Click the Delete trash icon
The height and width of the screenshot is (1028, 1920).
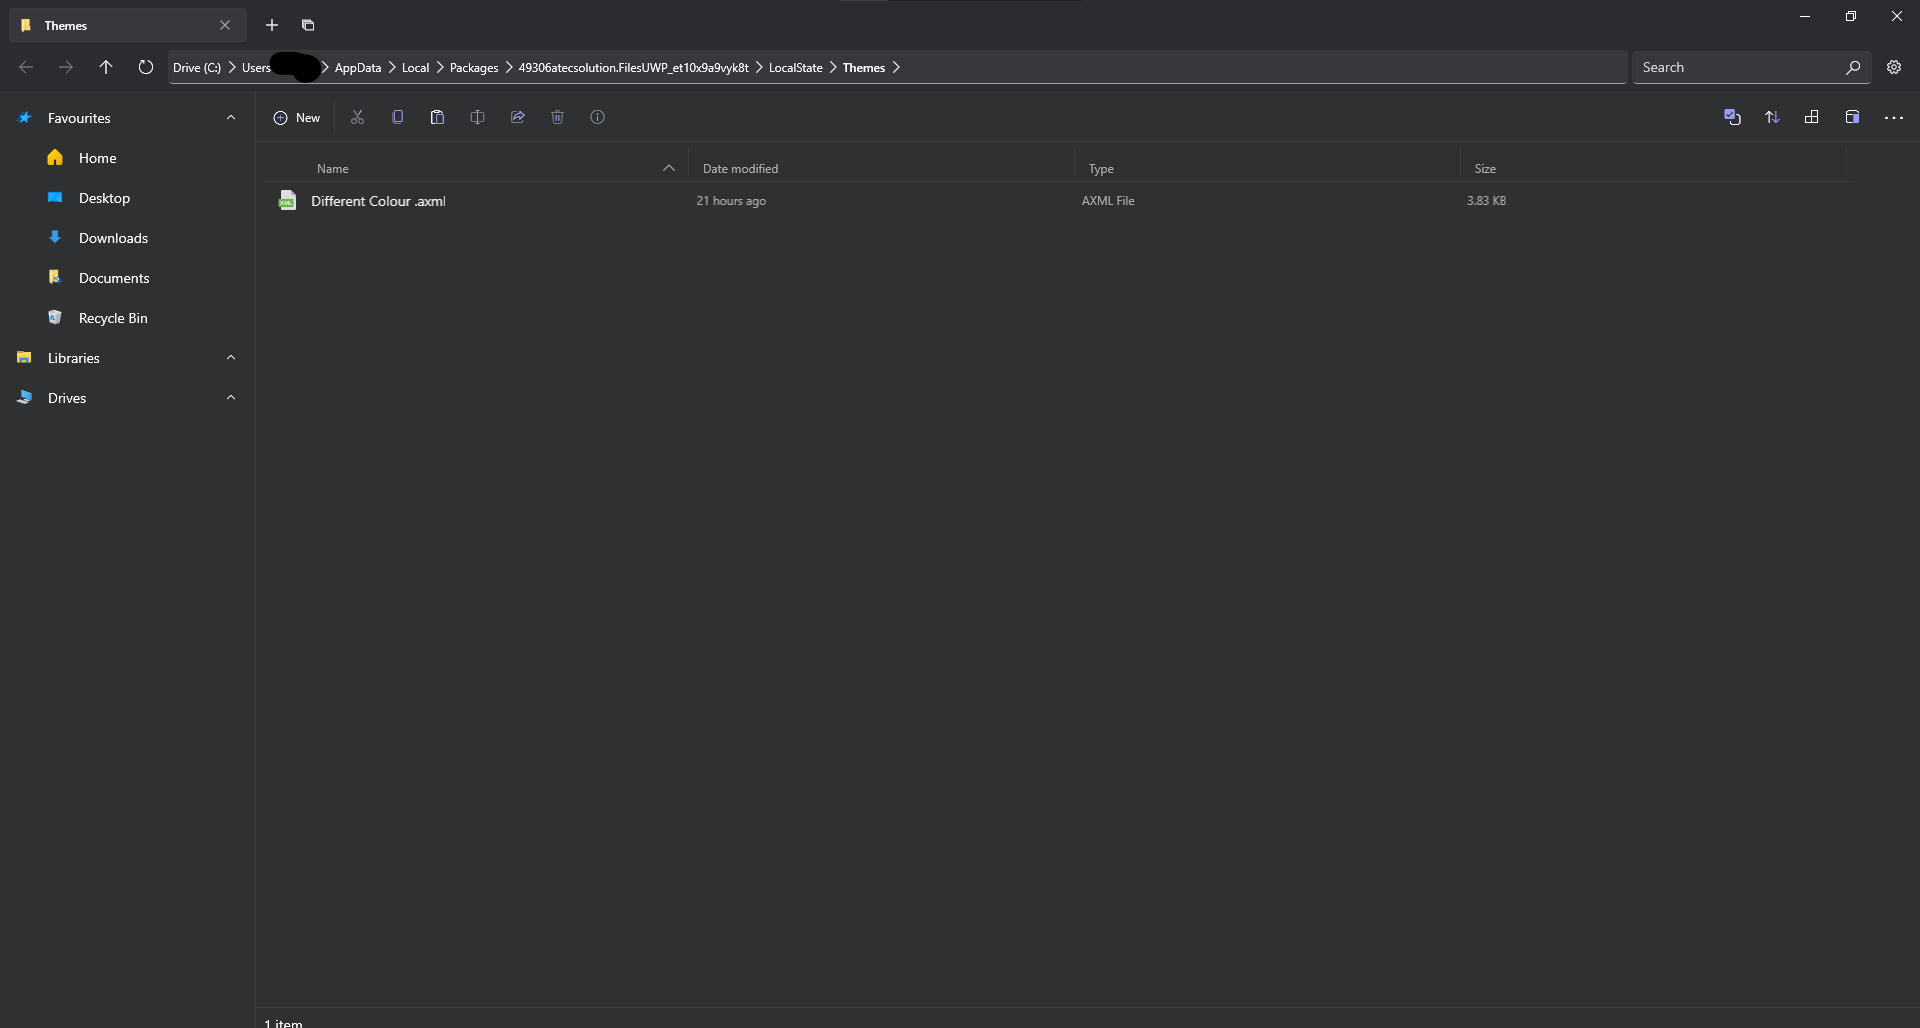point(557,117)
